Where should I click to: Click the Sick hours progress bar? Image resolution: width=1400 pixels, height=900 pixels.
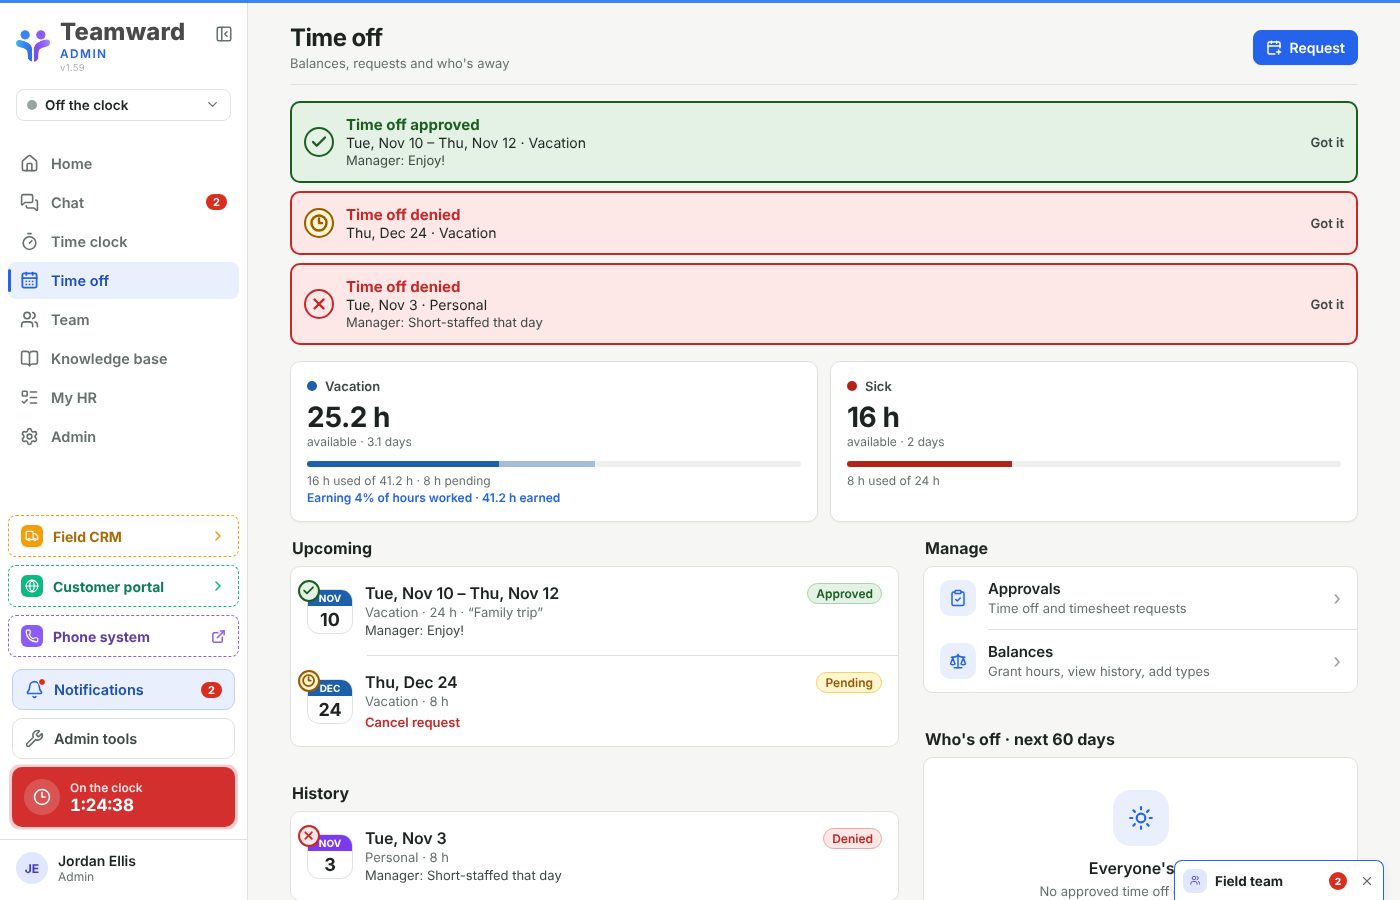[x=1094, y=464]
